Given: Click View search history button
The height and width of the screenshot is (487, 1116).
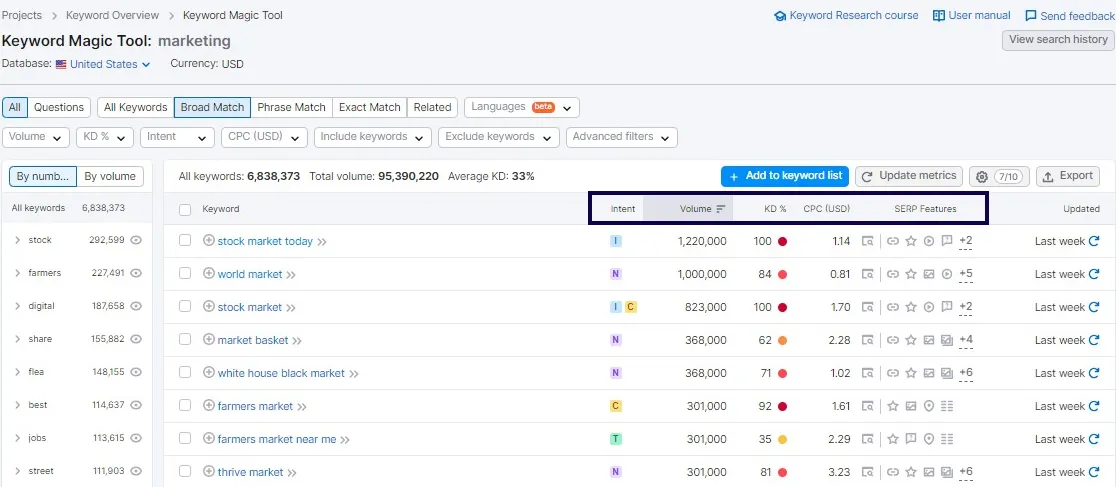Looking at the screenshot, I should (x=1058, y=40).
